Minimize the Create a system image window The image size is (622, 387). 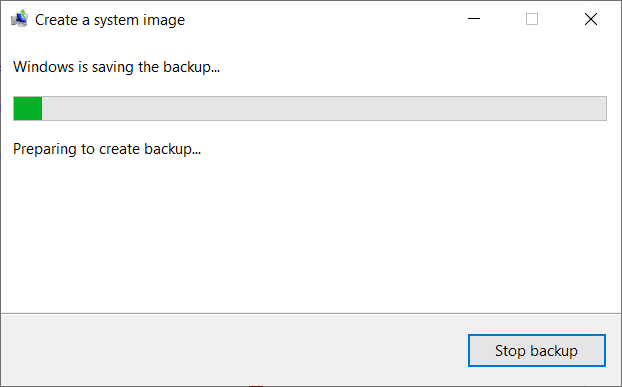[474, 19]
